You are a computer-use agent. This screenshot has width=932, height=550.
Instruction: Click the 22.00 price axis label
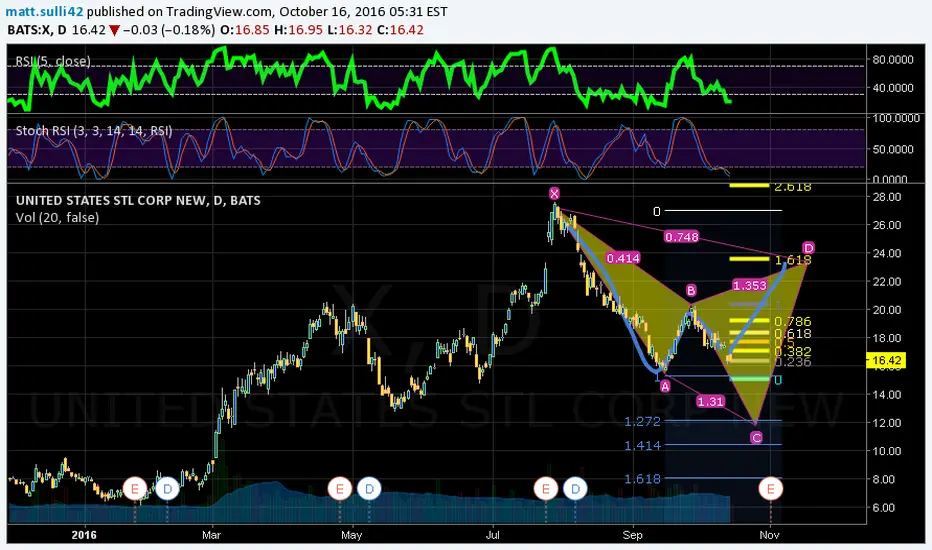(887, 281)
